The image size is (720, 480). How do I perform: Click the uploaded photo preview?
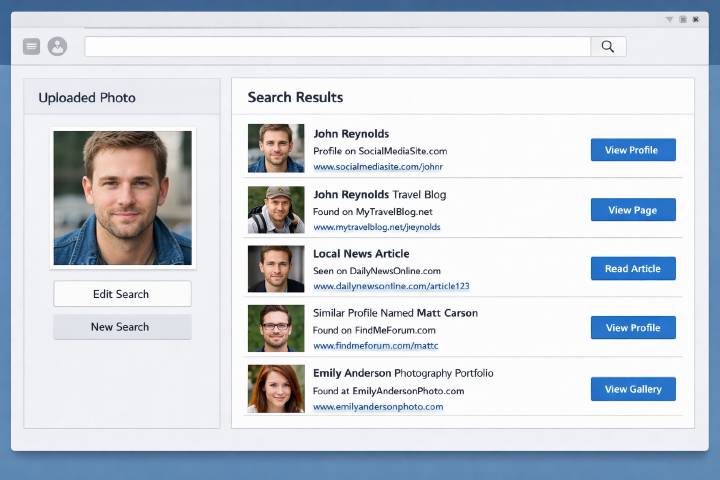click(123, 197)
